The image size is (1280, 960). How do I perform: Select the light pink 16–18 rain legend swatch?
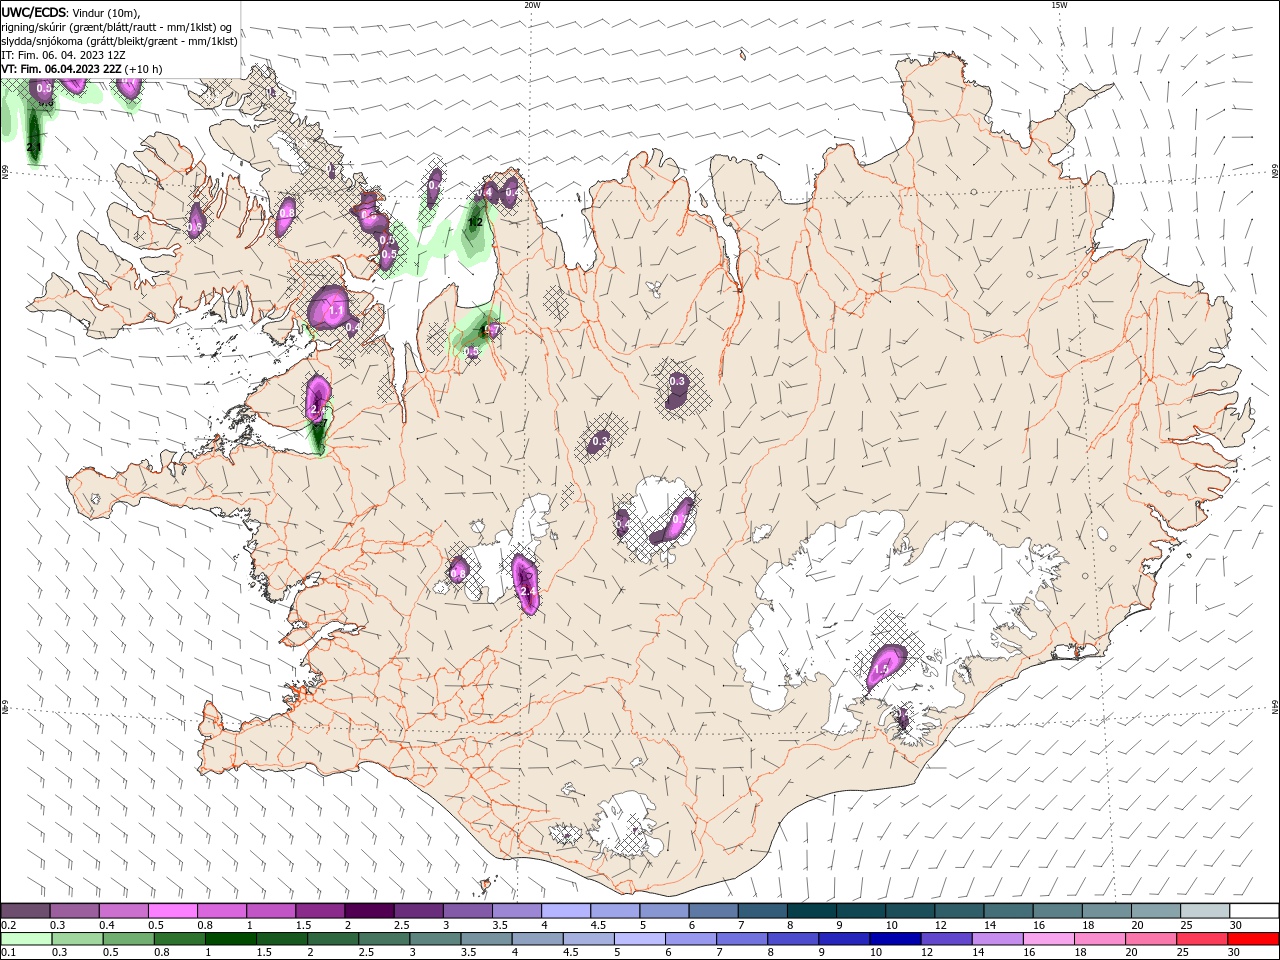[x=1049, y=939]
